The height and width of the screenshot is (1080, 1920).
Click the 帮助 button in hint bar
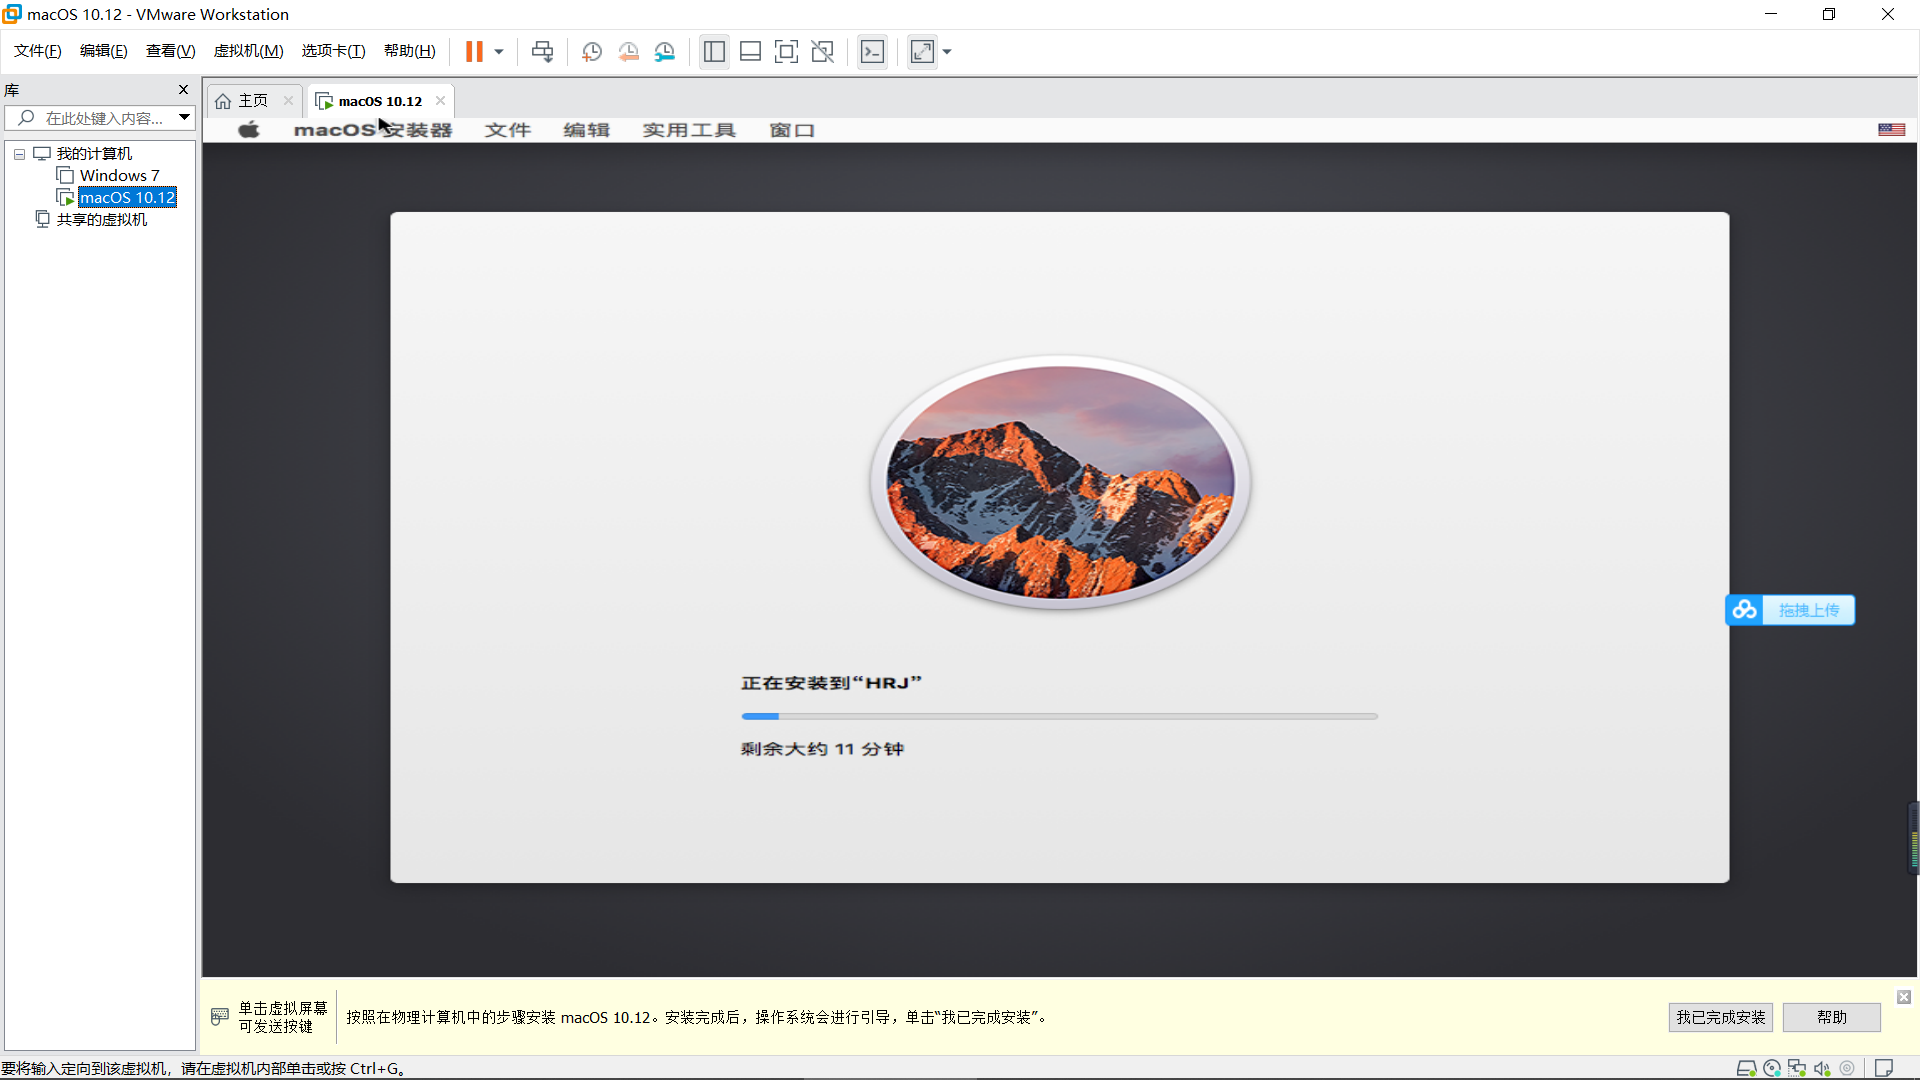click(1831, 1017)
